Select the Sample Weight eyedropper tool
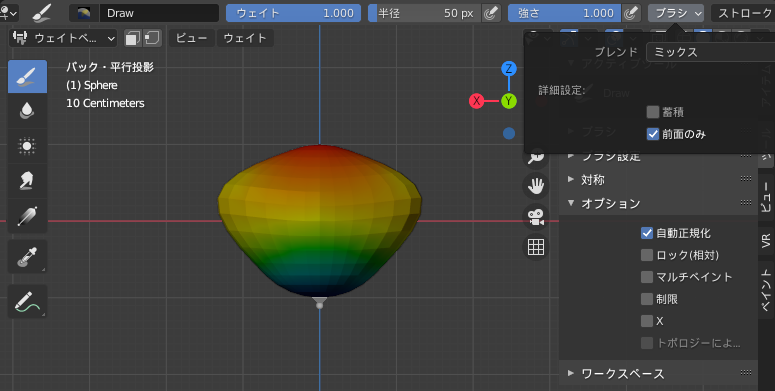The height and width of the screenshot is (391, 775). coord(27,257)
